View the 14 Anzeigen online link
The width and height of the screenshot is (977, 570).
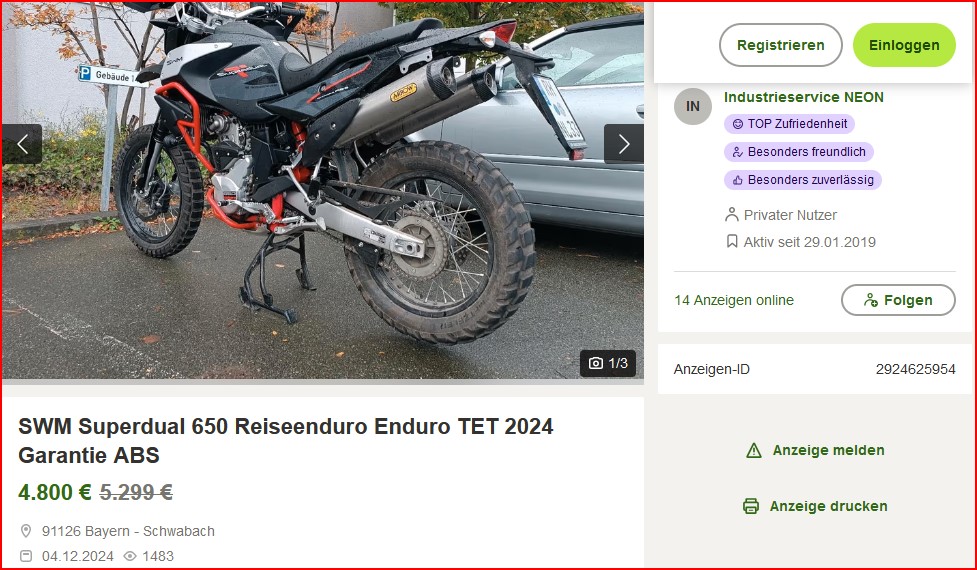tap(734, 300)
